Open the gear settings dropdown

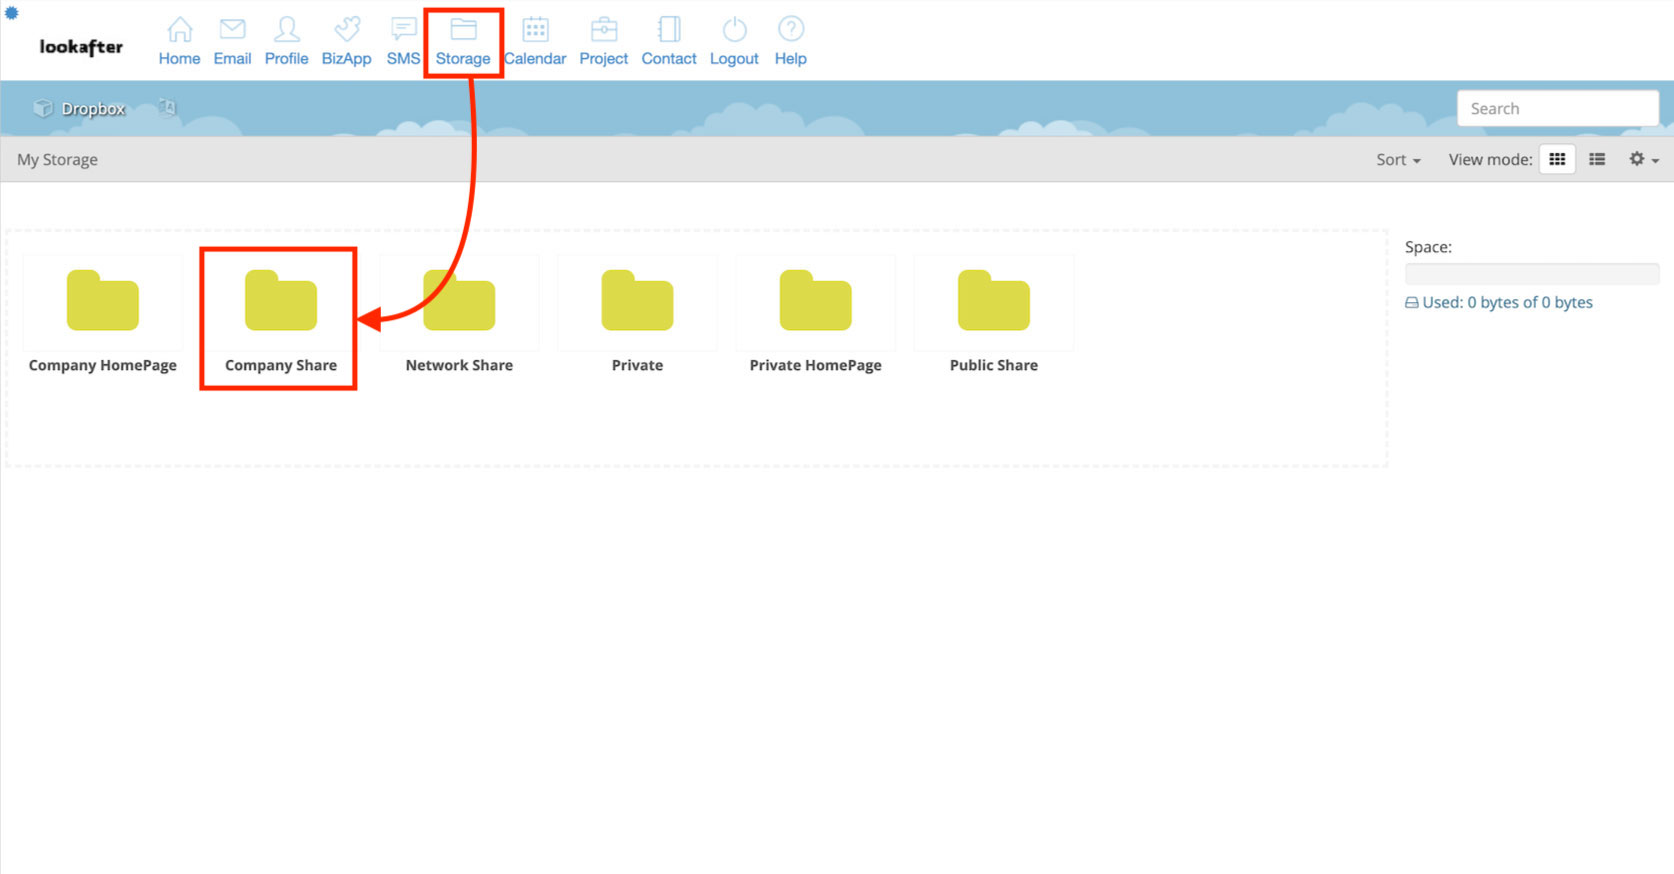[x=1643, y=159]
